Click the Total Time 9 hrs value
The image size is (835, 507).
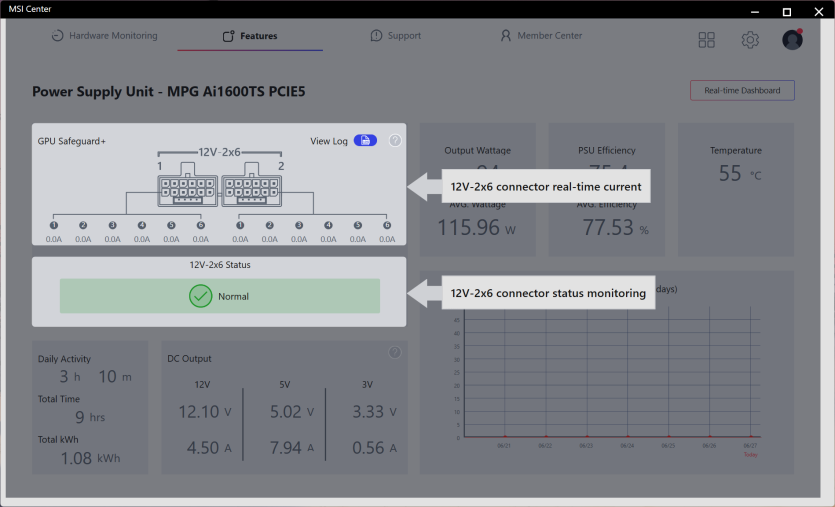[x=90, y=417]
